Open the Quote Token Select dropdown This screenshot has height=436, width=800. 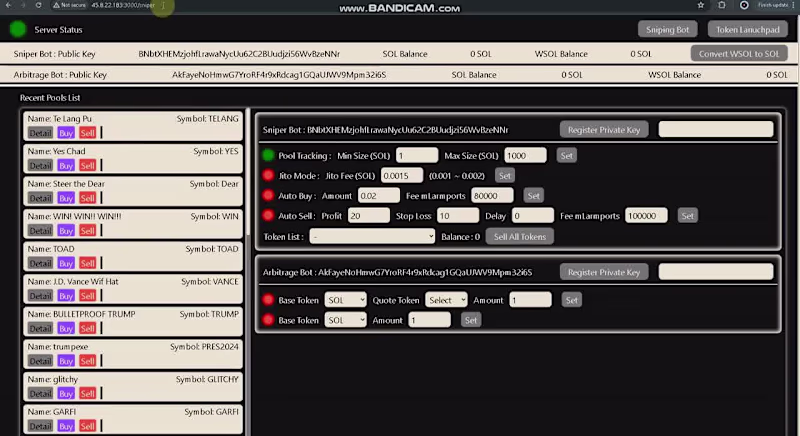(446, 300)
